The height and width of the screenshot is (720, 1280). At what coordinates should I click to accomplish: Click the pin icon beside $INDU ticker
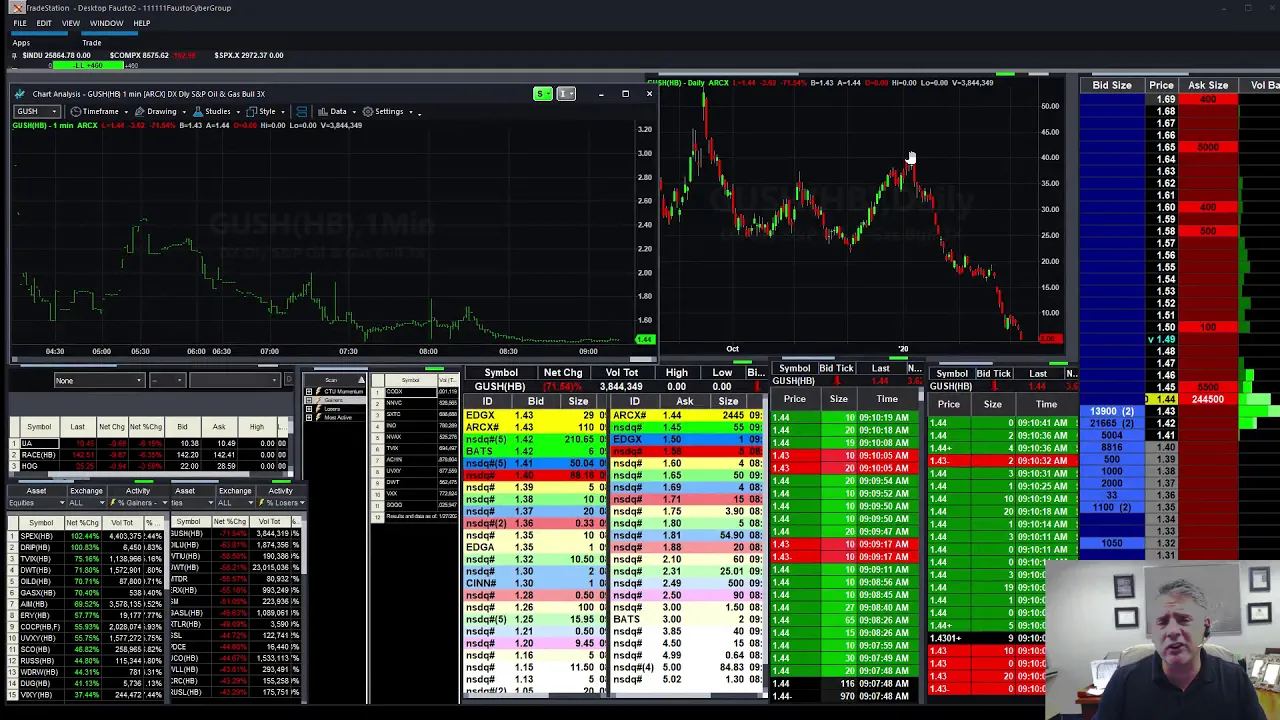[14, 55]
